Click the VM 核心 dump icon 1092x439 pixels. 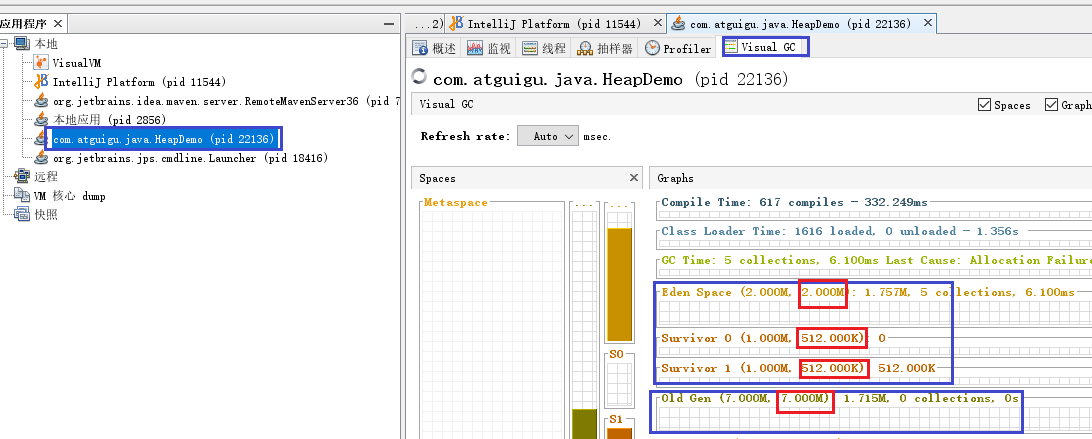[x=23, y=196]
